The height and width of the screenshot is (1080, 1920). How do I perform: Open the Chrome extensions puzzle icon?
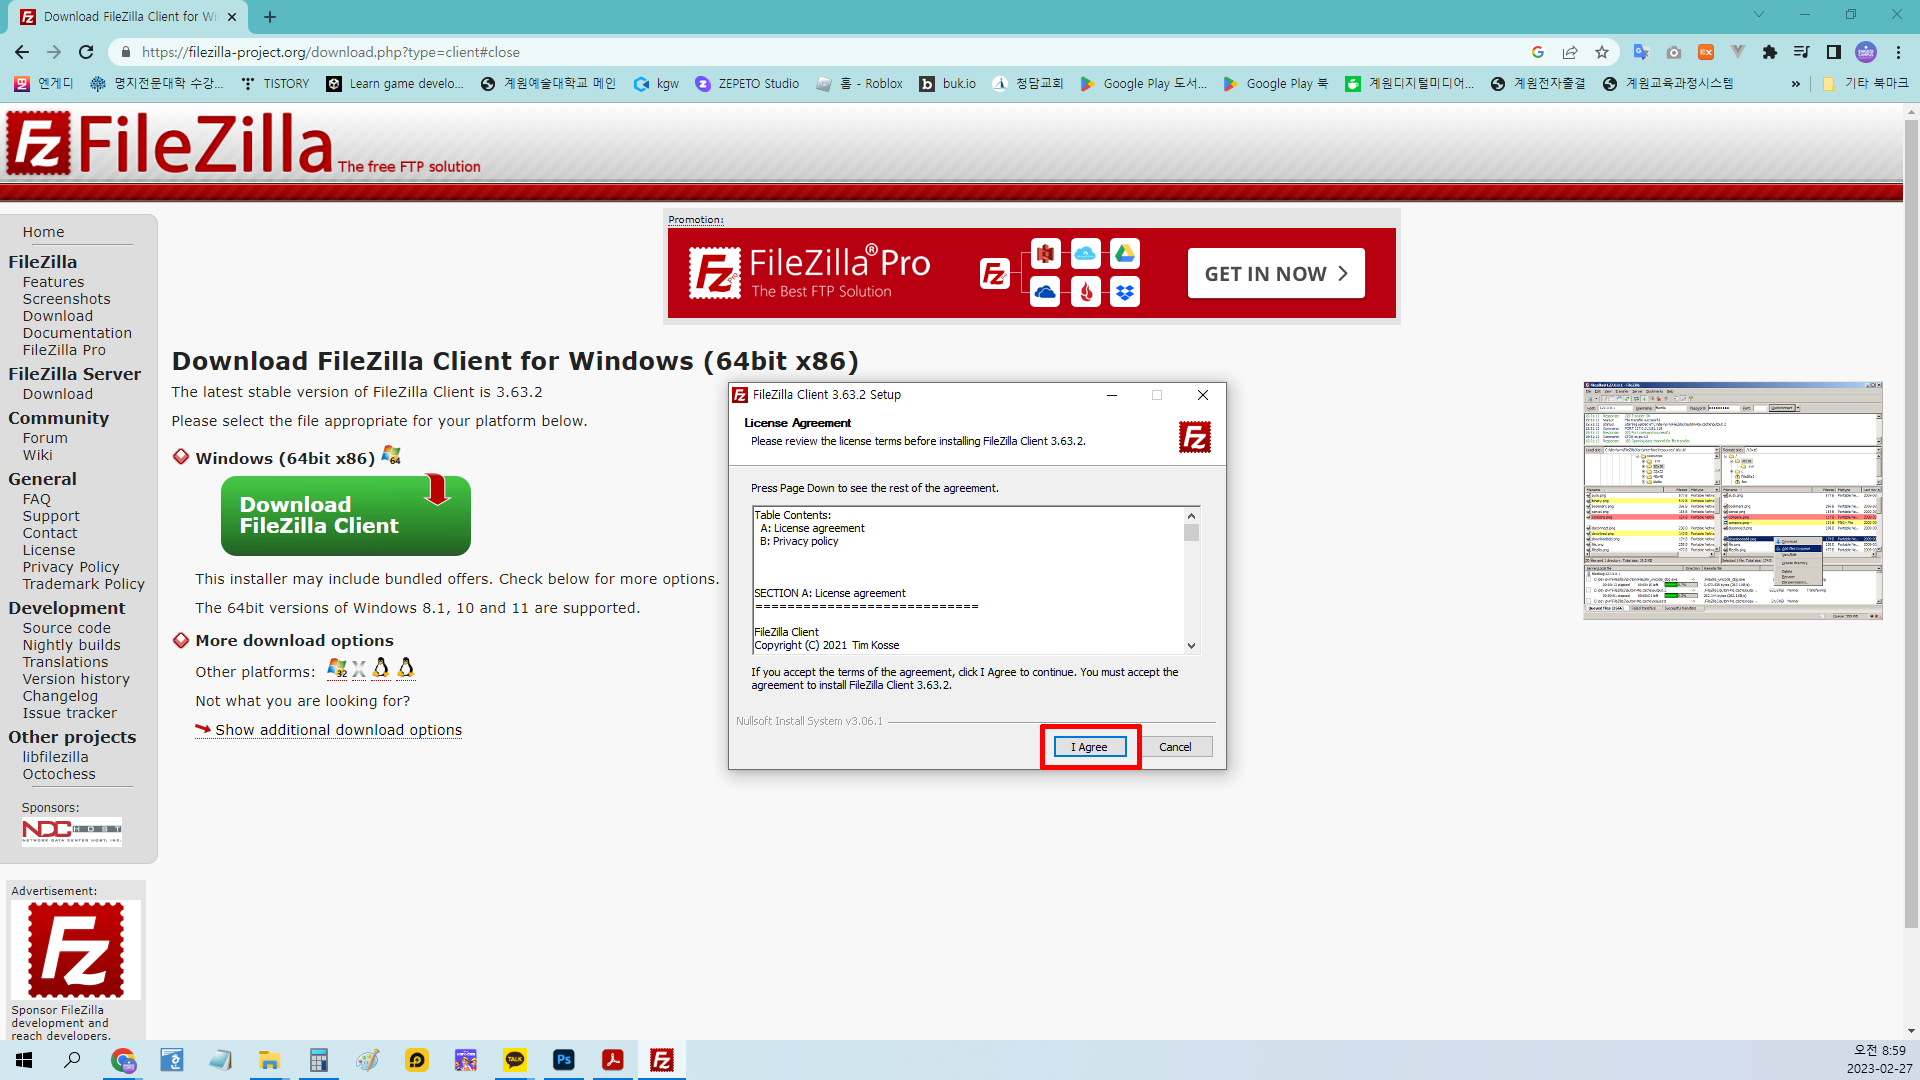[x=1769, y=52]
